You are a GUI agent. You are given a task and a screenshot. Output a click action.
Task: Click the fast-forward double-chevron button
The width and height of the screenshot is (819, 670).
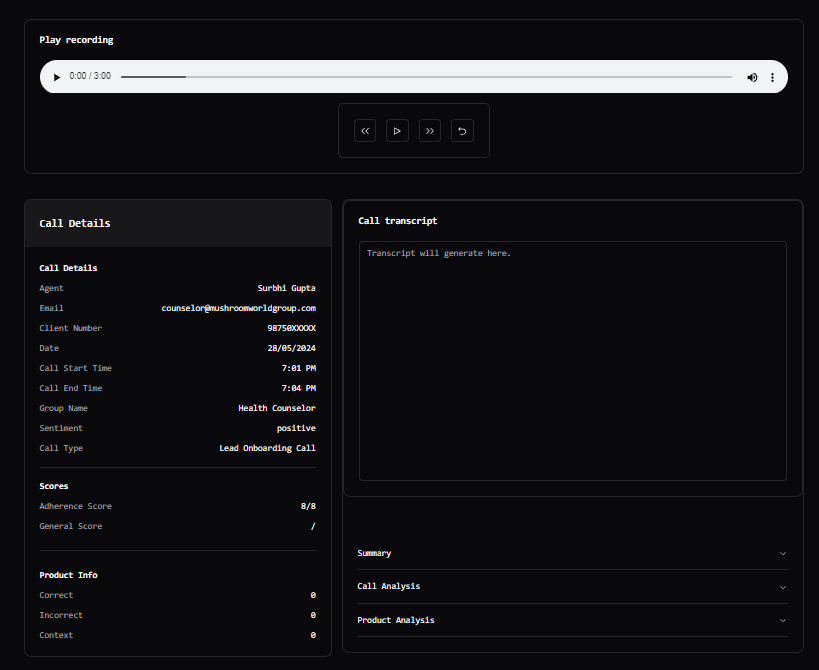tap(430, 131)
